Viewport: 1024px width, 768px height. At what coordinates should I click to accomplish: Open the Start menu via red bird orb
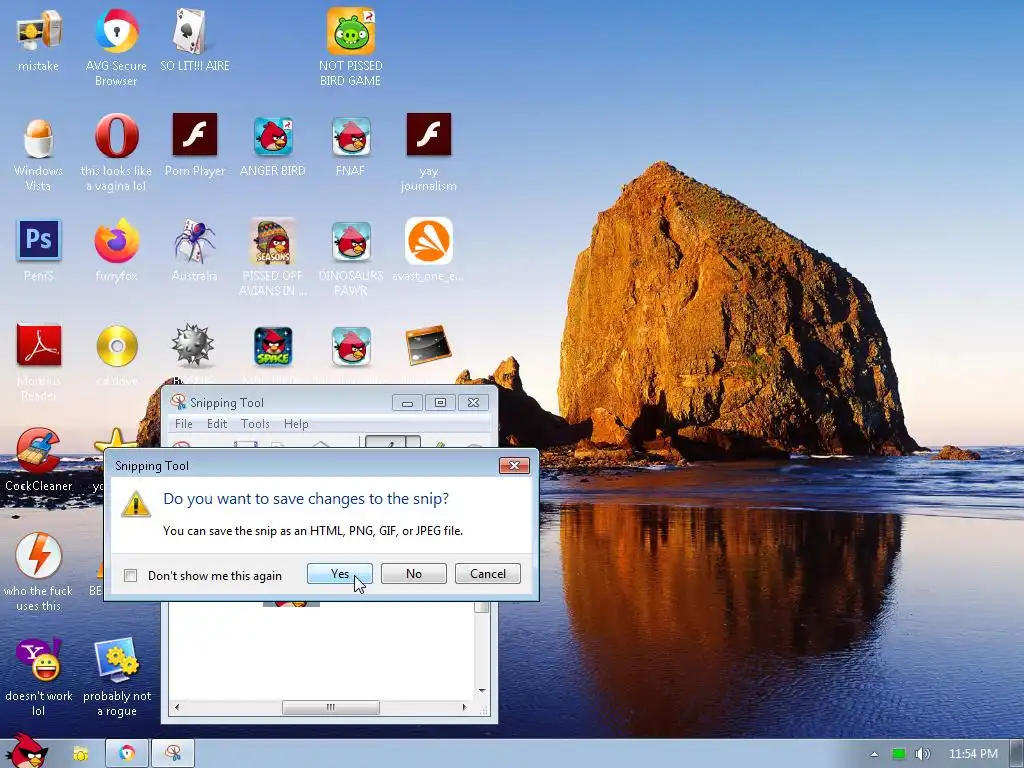coord(26,752)
